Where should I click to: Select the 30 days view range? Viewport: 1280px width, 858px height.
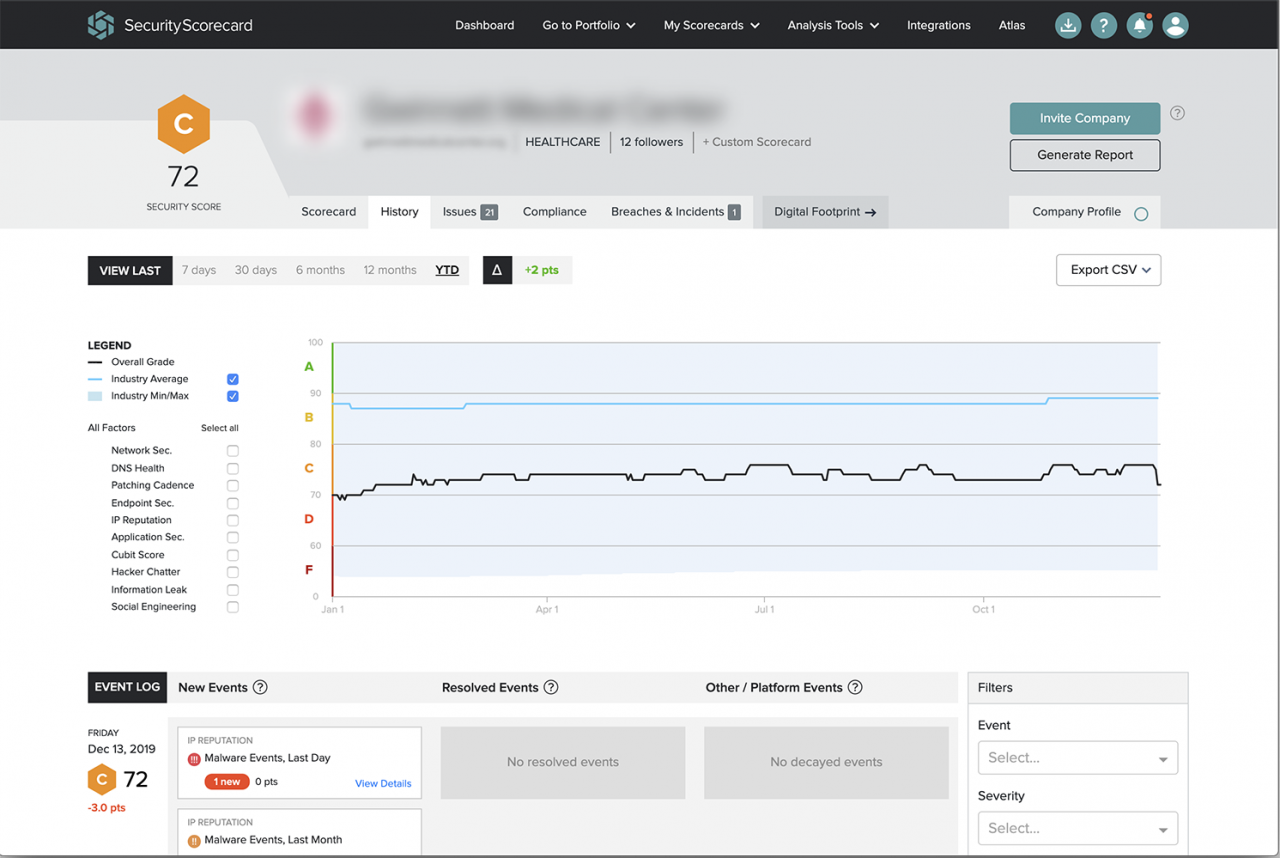pos(256,270)
